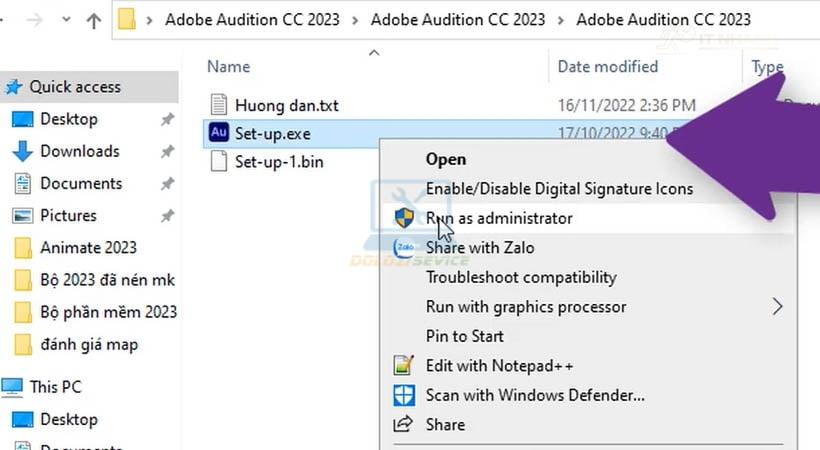
Task: Click the Quick access star icon
Action: [14, 87]
